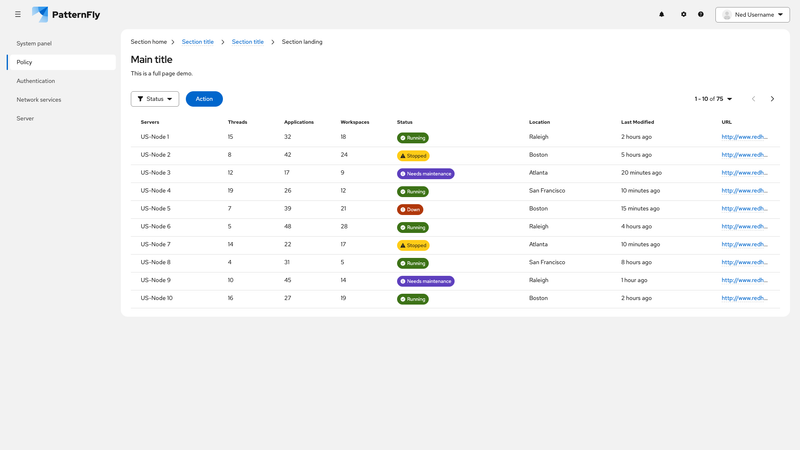Open Ned Username user menu
The width and height of the screenshot is (800, 450).
tap(753, 15)
